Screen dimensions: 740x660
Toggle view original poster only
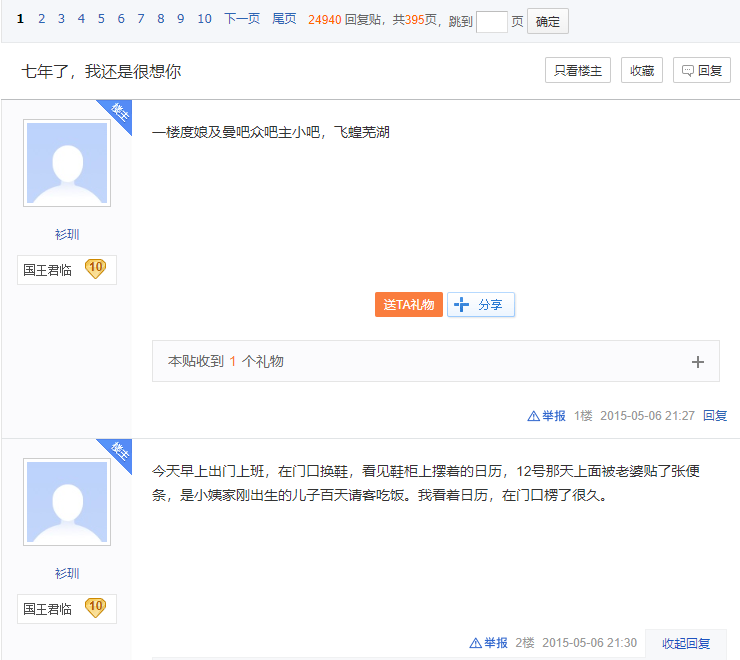point(578,71)
